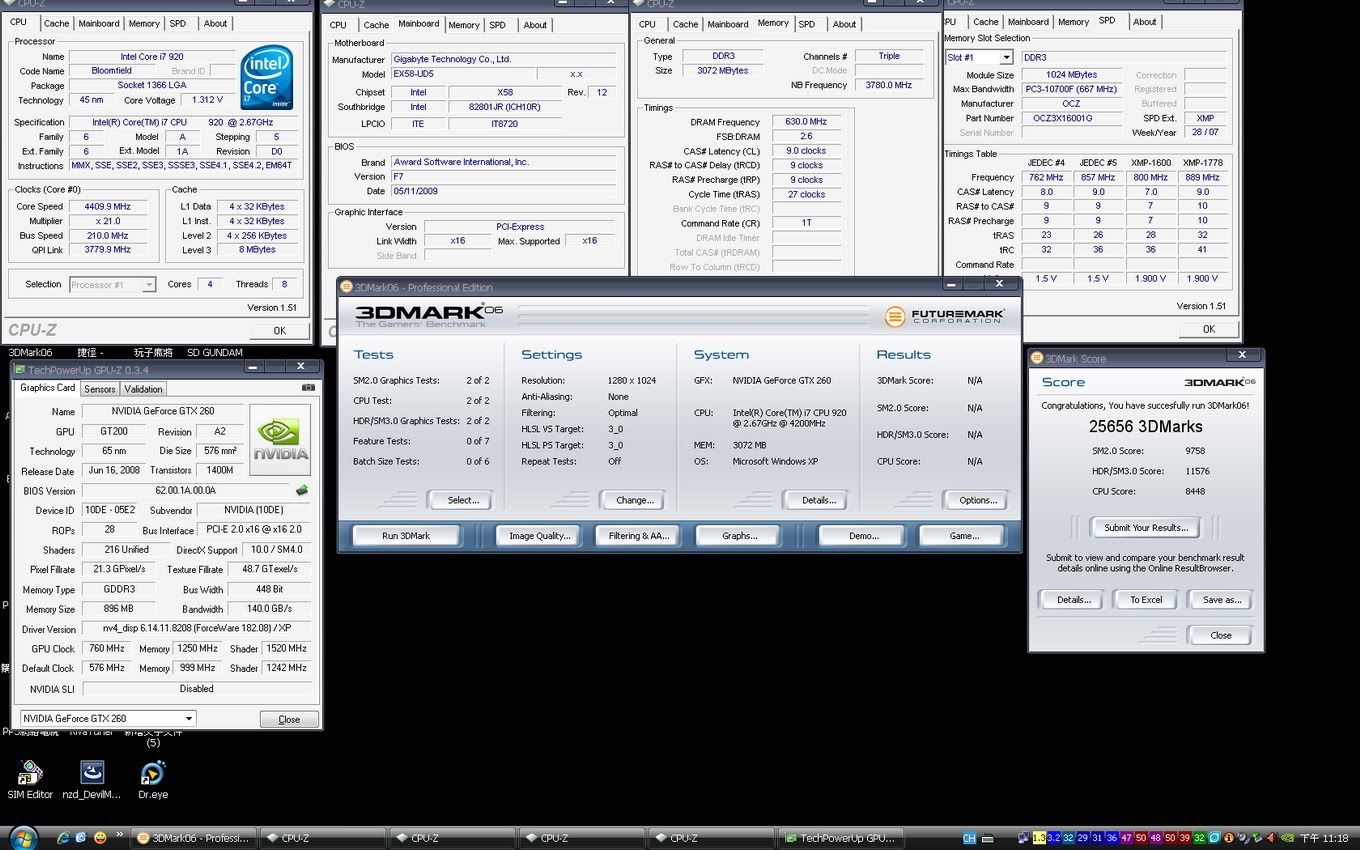Open the memory Slot #1 dropdown
This screenshot has width=1360, height=850.
click(1006, 58)
